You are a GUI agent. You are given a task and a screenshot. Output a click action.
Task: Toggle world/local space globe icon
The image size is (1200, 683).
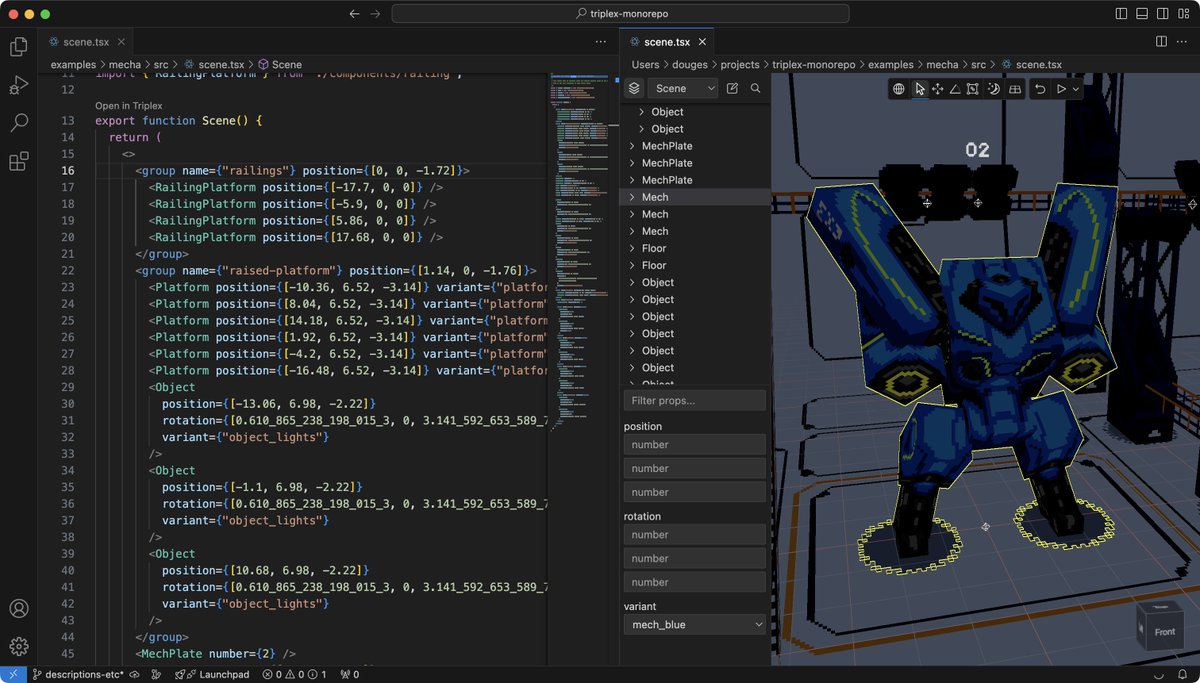point(899,89)
